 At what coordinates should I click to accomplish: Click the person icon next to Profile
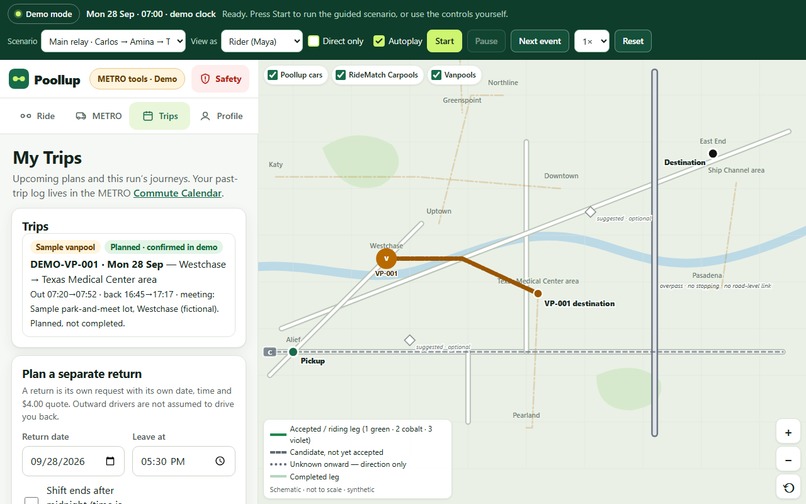[x=205, y=116]
